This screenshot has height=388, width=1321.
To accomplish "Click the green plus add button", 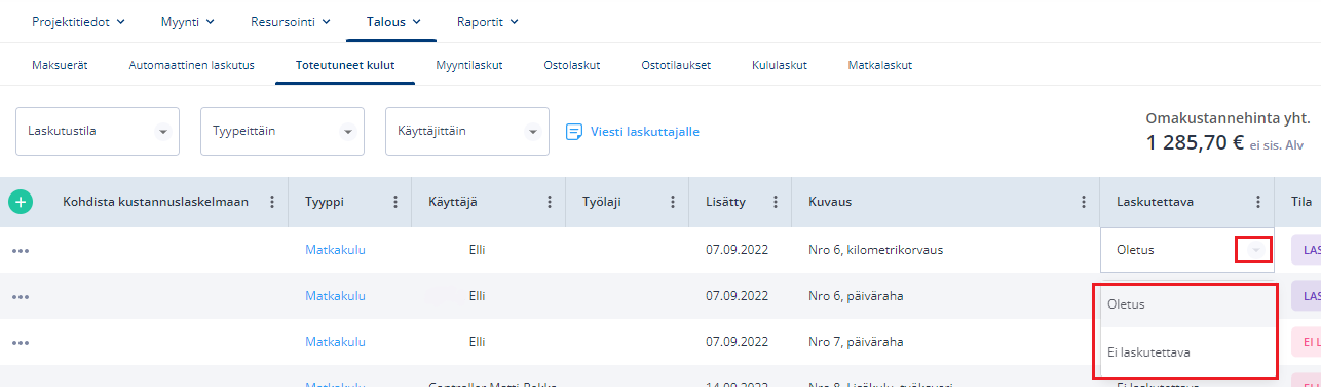I will point(20,202).
